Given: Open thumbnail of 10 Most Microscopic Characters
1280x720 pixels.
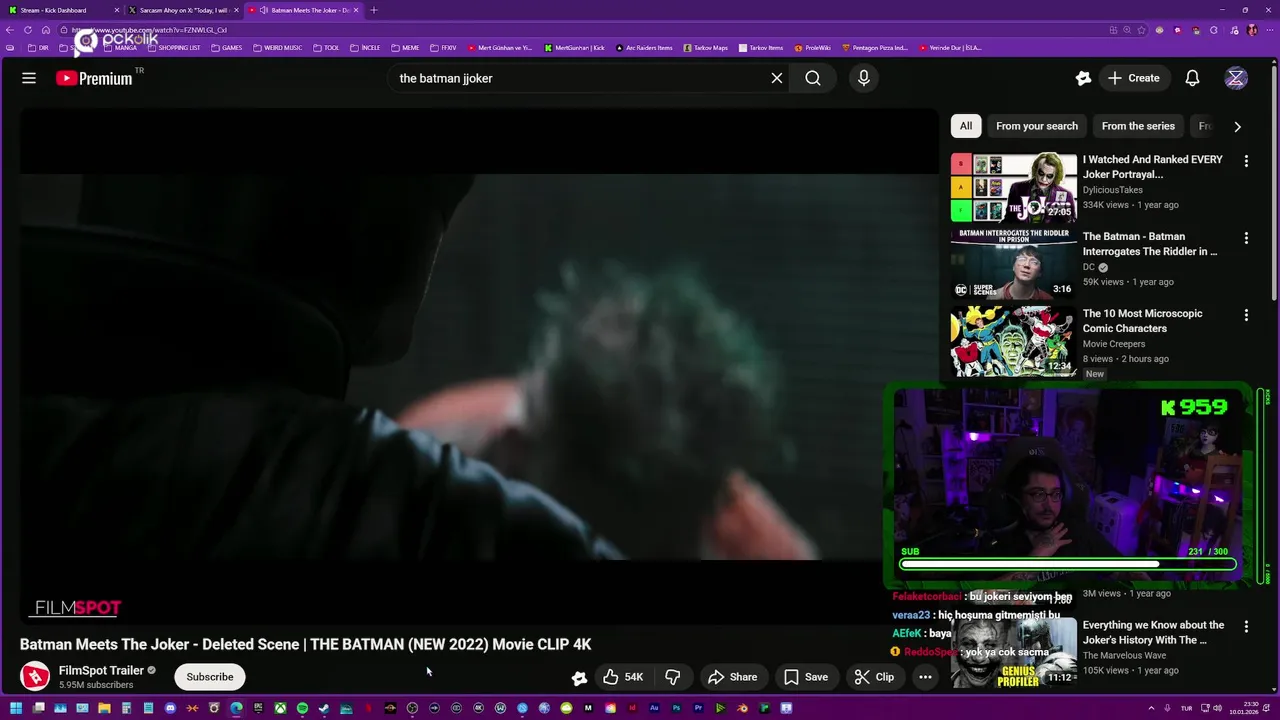Looking at the screenshot, I should tap(1014, 341).
